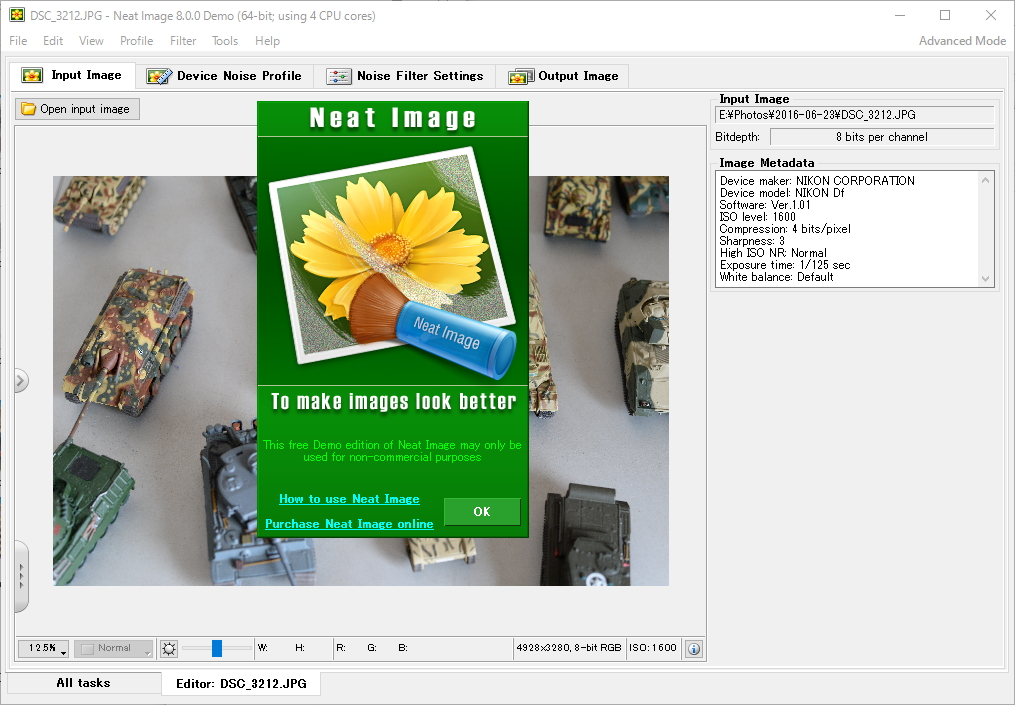Click the brightness sun icon in status bar
1015x705 pixels.
click(x=168, y=648)
